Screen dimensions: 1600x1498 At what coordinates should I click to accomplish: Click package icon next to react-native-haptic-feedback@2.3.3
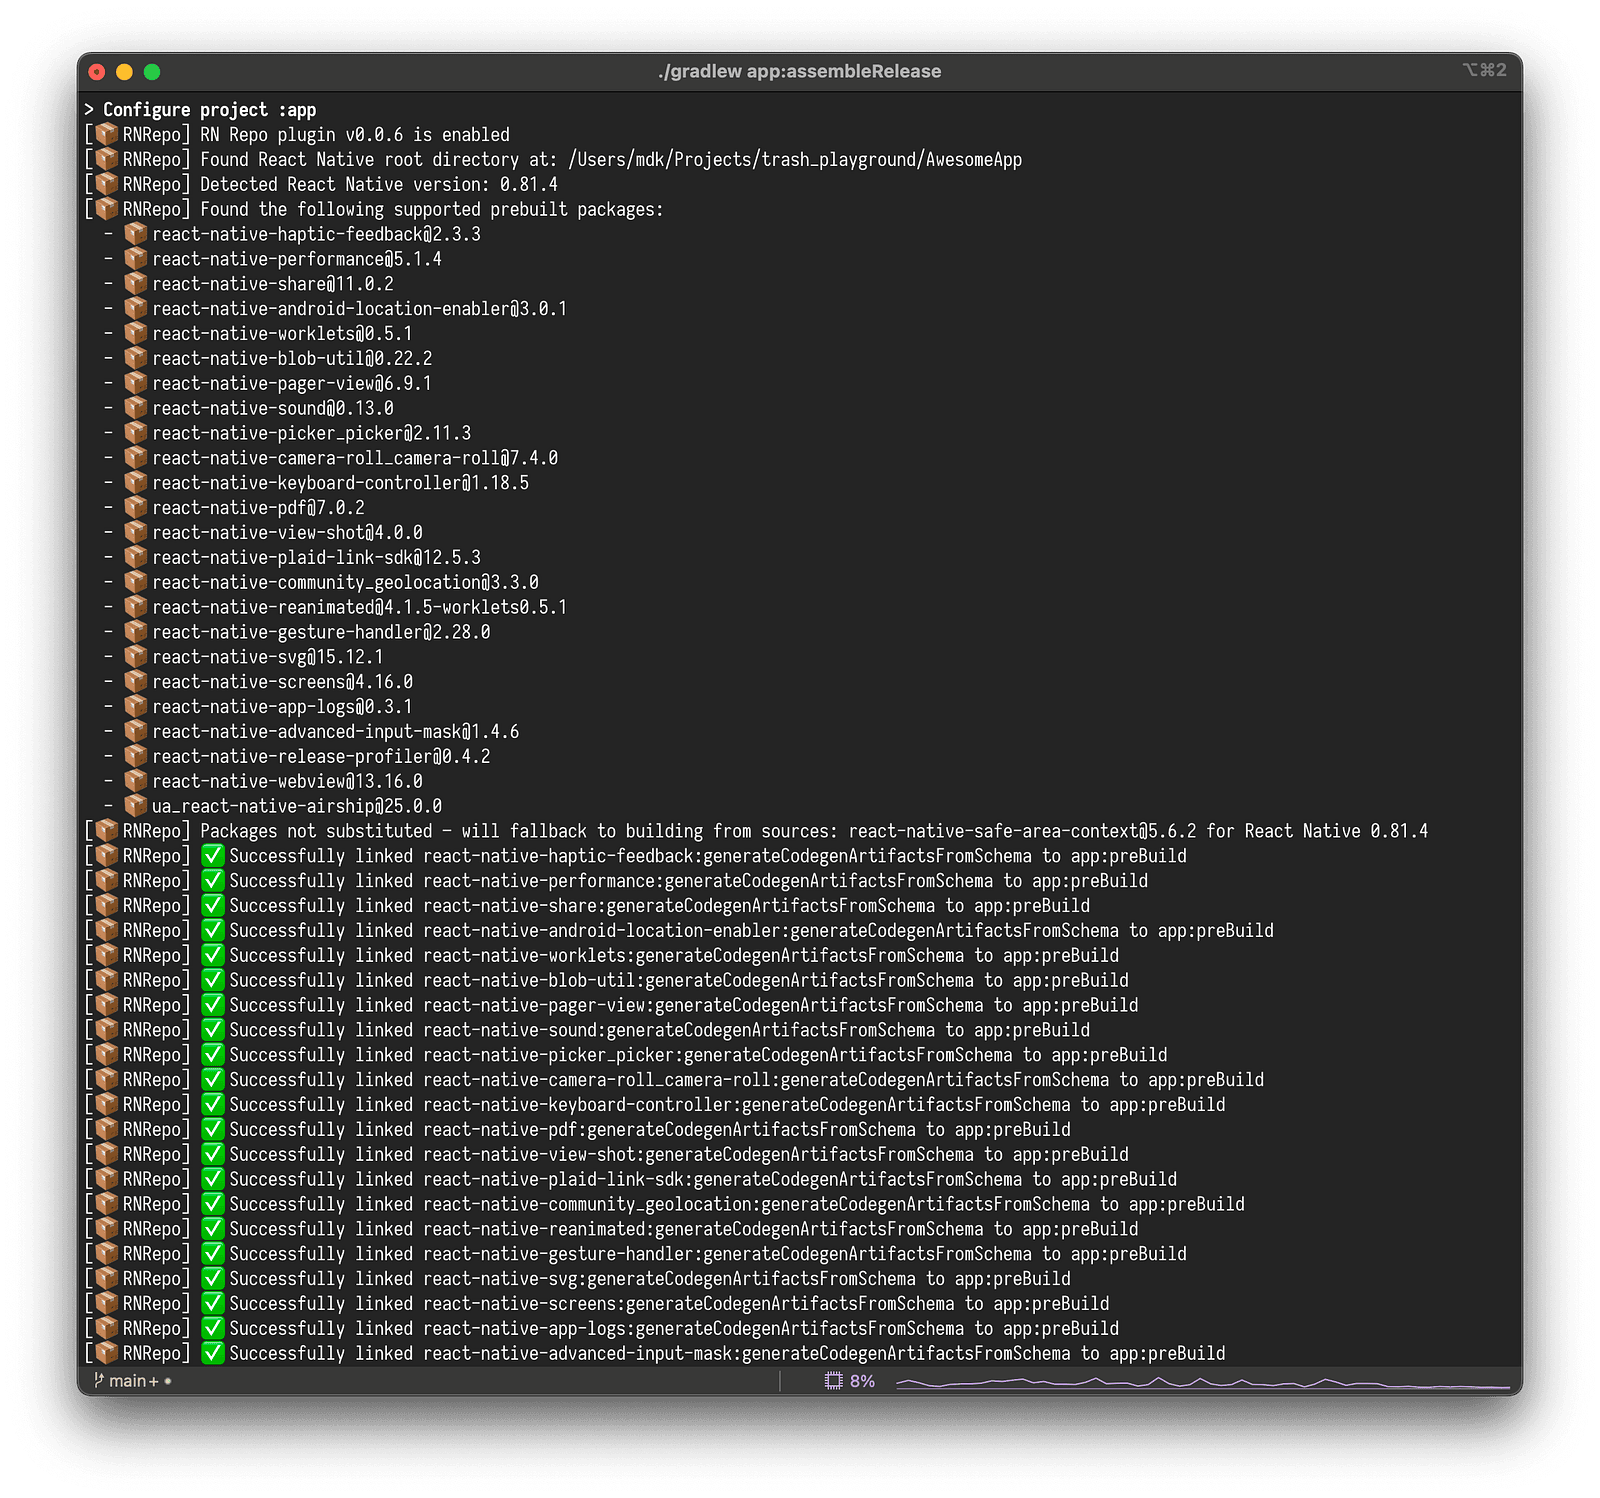(x=136, y=234)
